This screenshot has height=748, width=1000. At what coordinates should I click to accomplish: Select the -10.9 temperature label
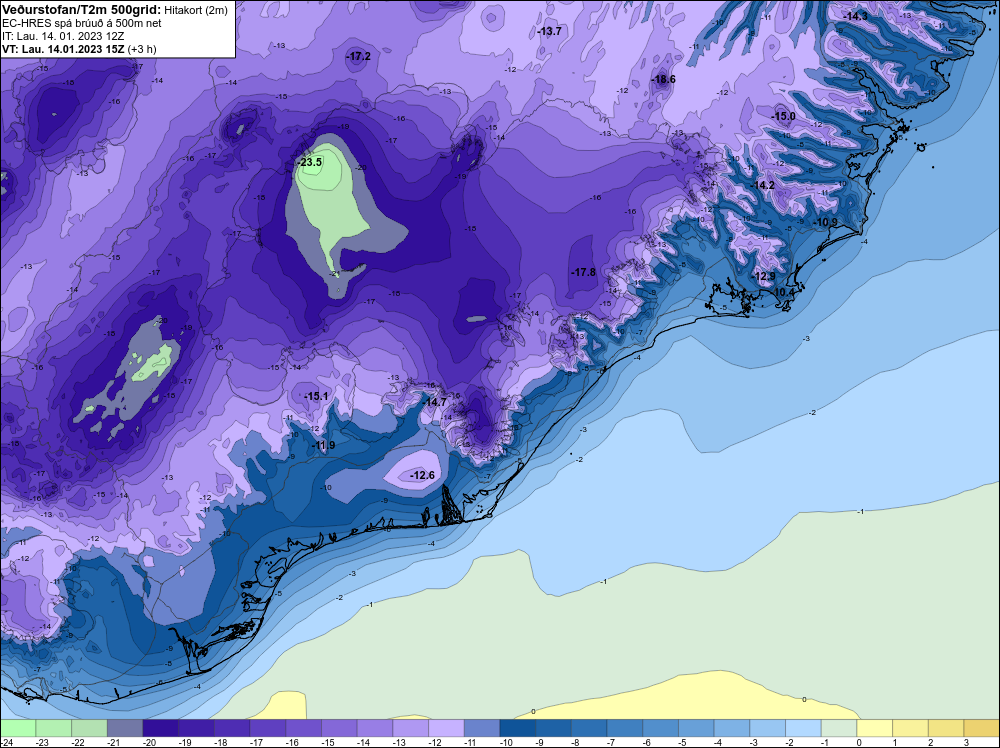(x=825, y=222)
